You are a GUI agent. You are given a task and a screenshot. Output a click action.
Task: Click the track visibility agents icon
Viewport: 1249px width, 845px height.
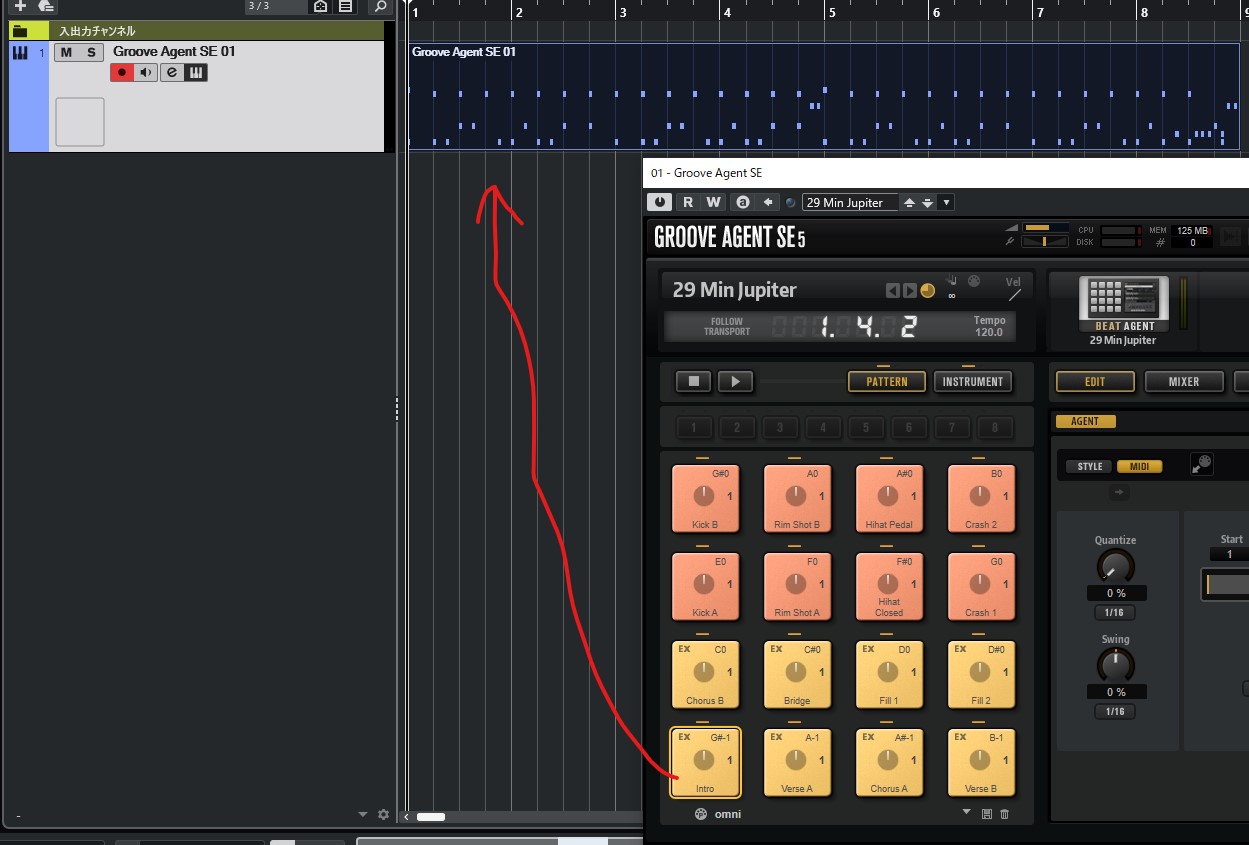320,6
